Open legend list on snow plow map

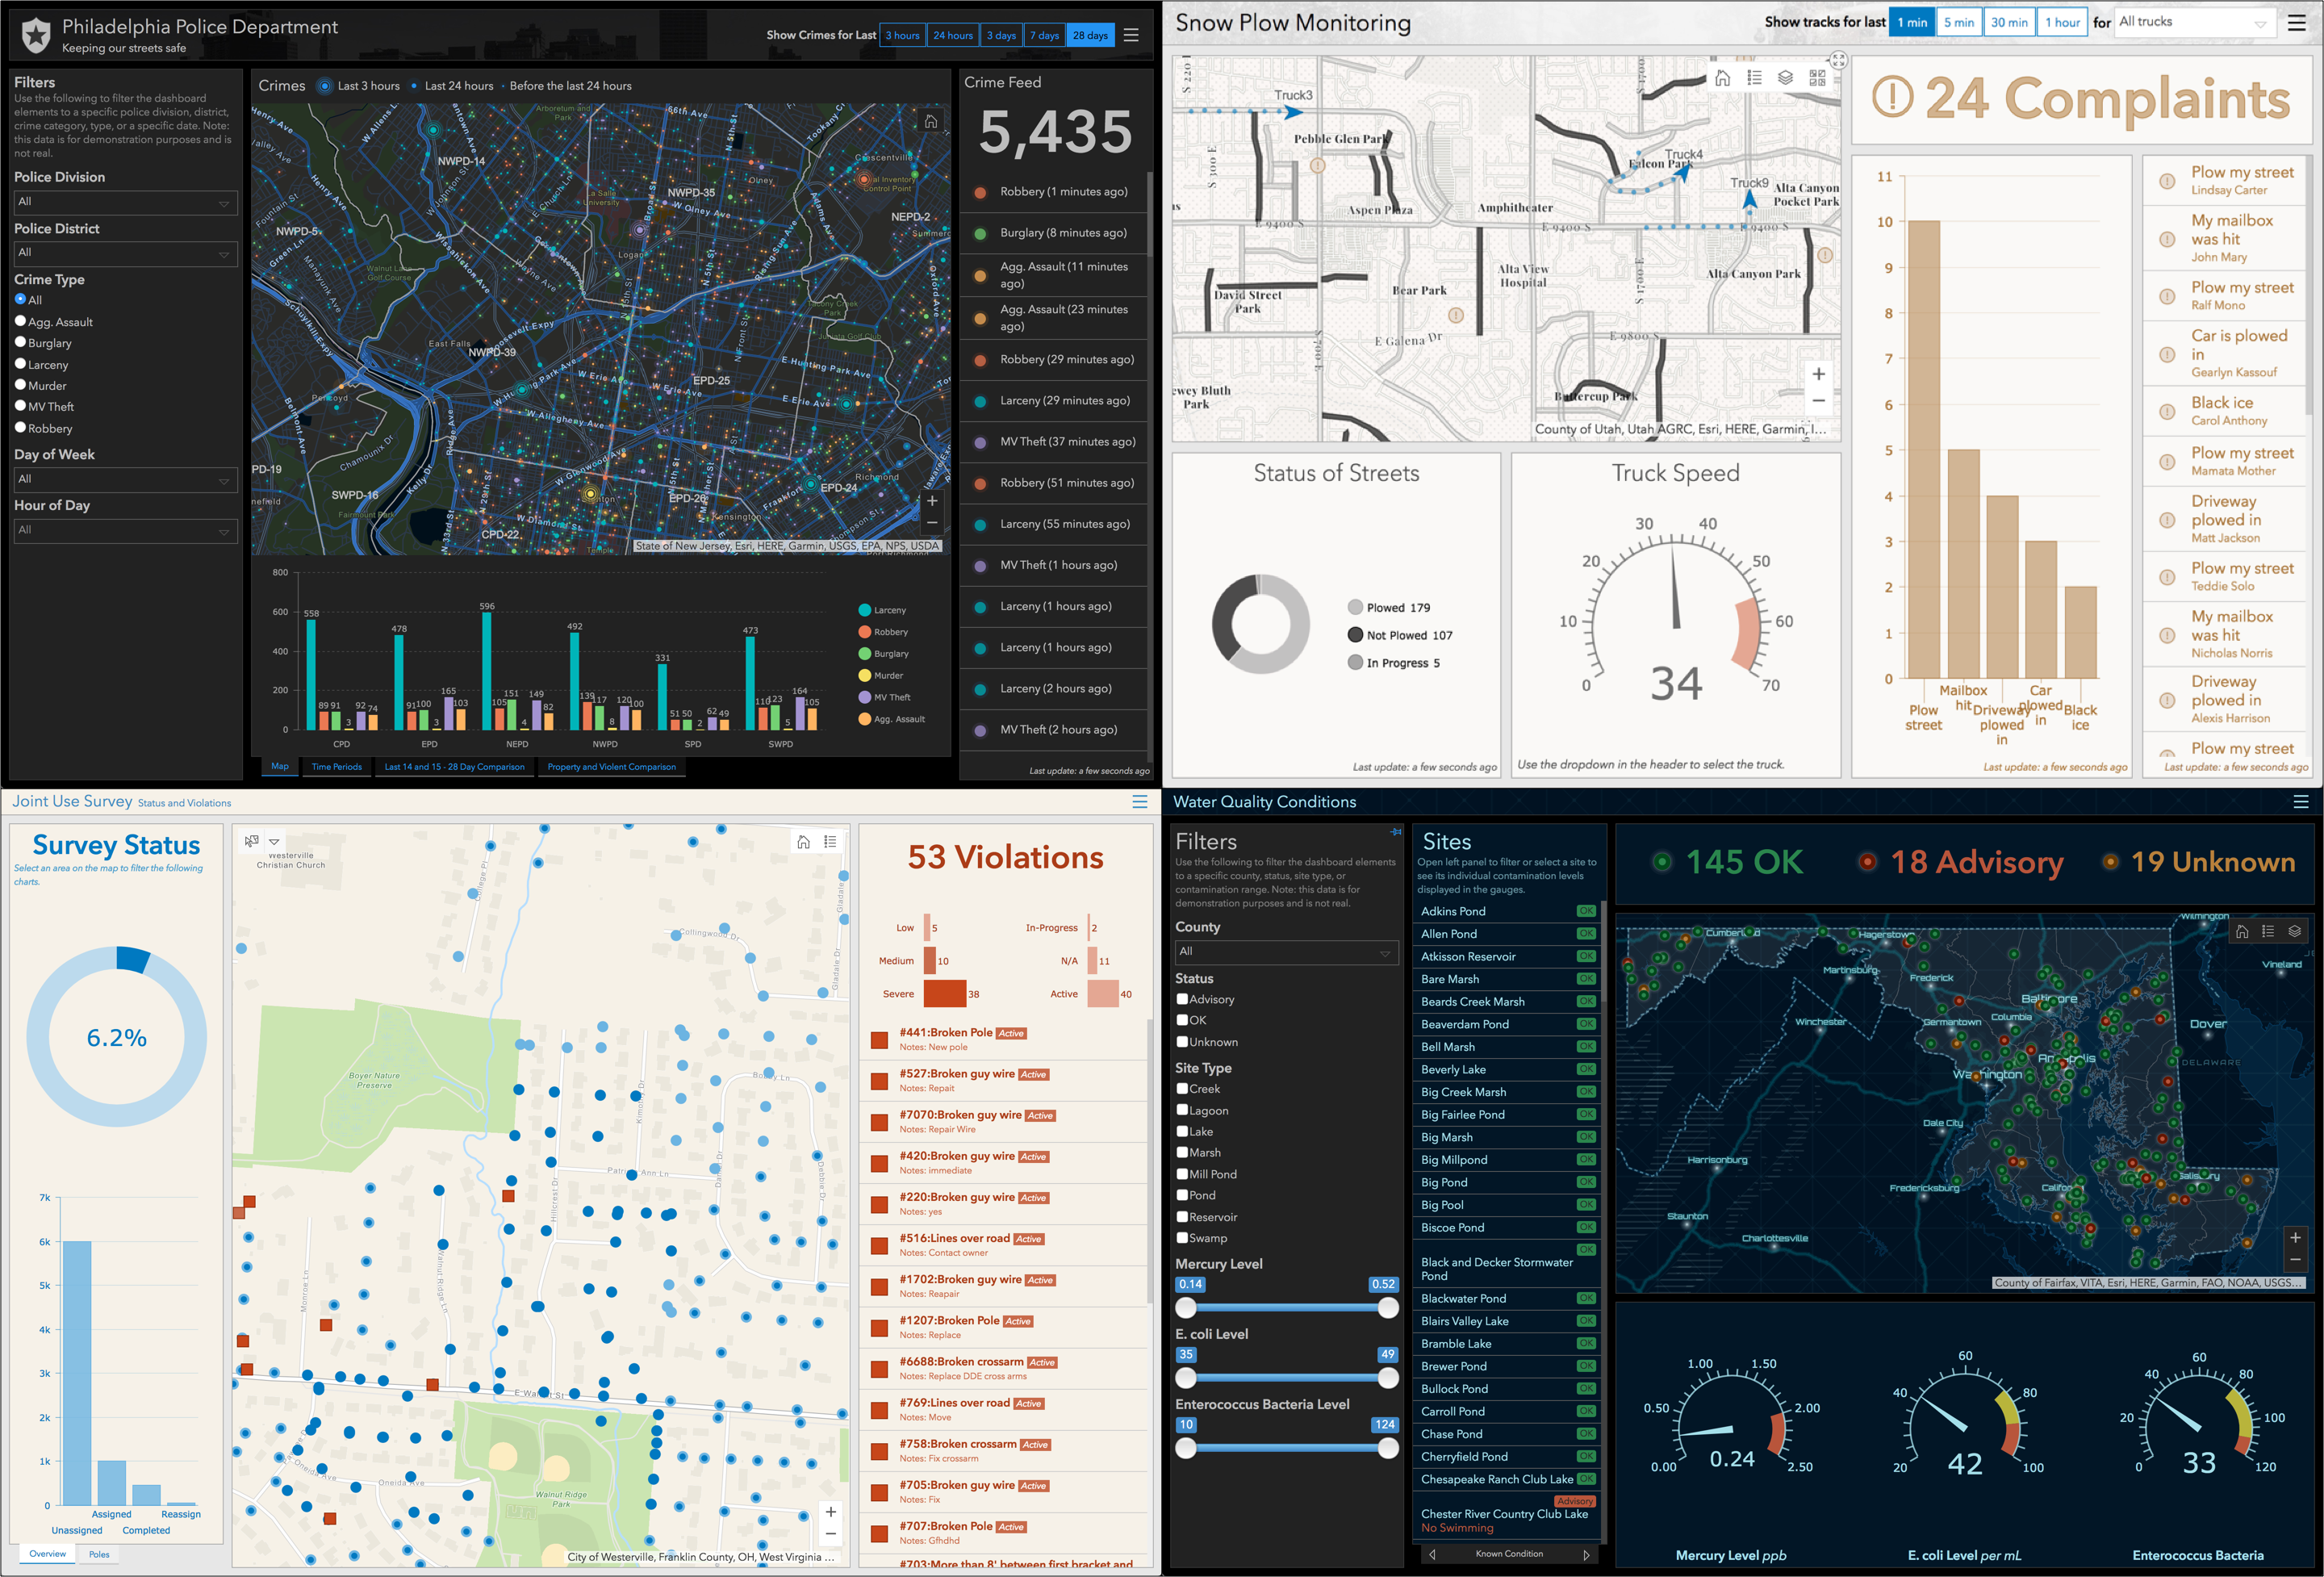coord(1754,78)
